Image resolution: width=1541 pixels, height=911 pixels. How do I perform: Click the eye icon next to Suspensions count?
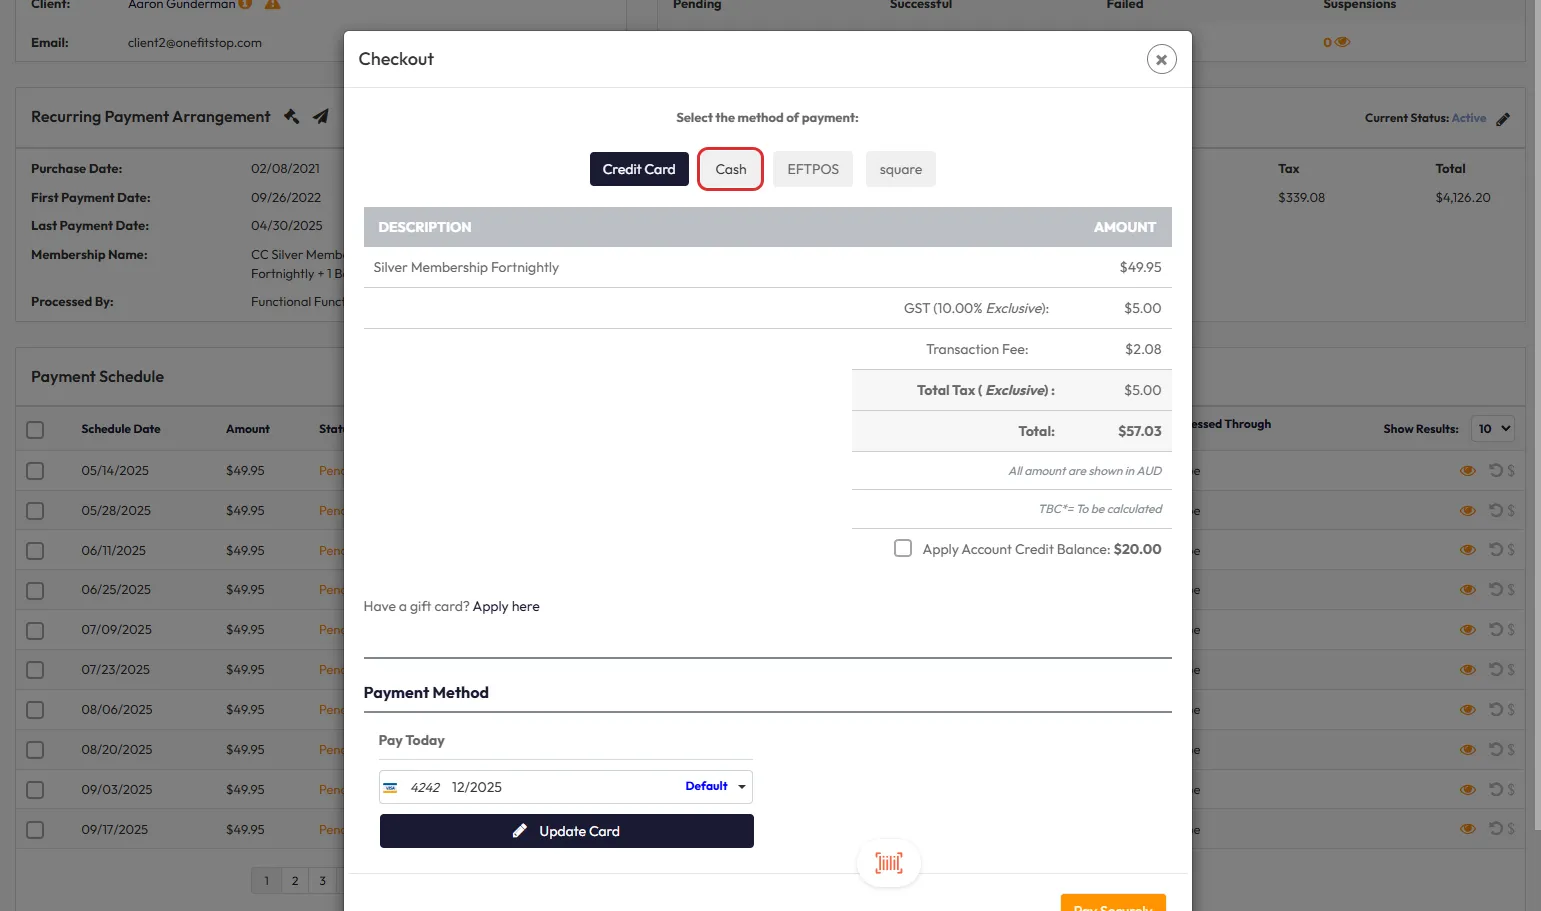(1343, 42)
